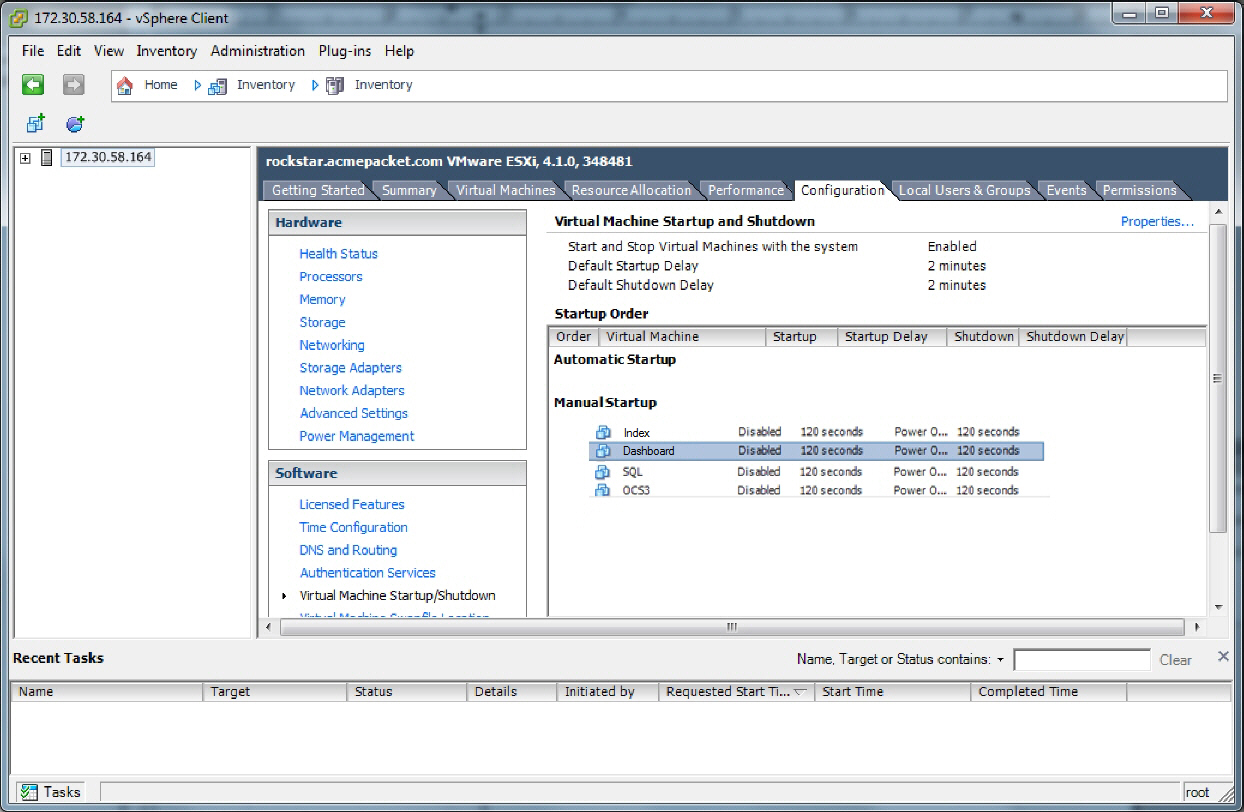
Task: Click the horizontal scrollbar under Configuration pane
Action: 732,627
